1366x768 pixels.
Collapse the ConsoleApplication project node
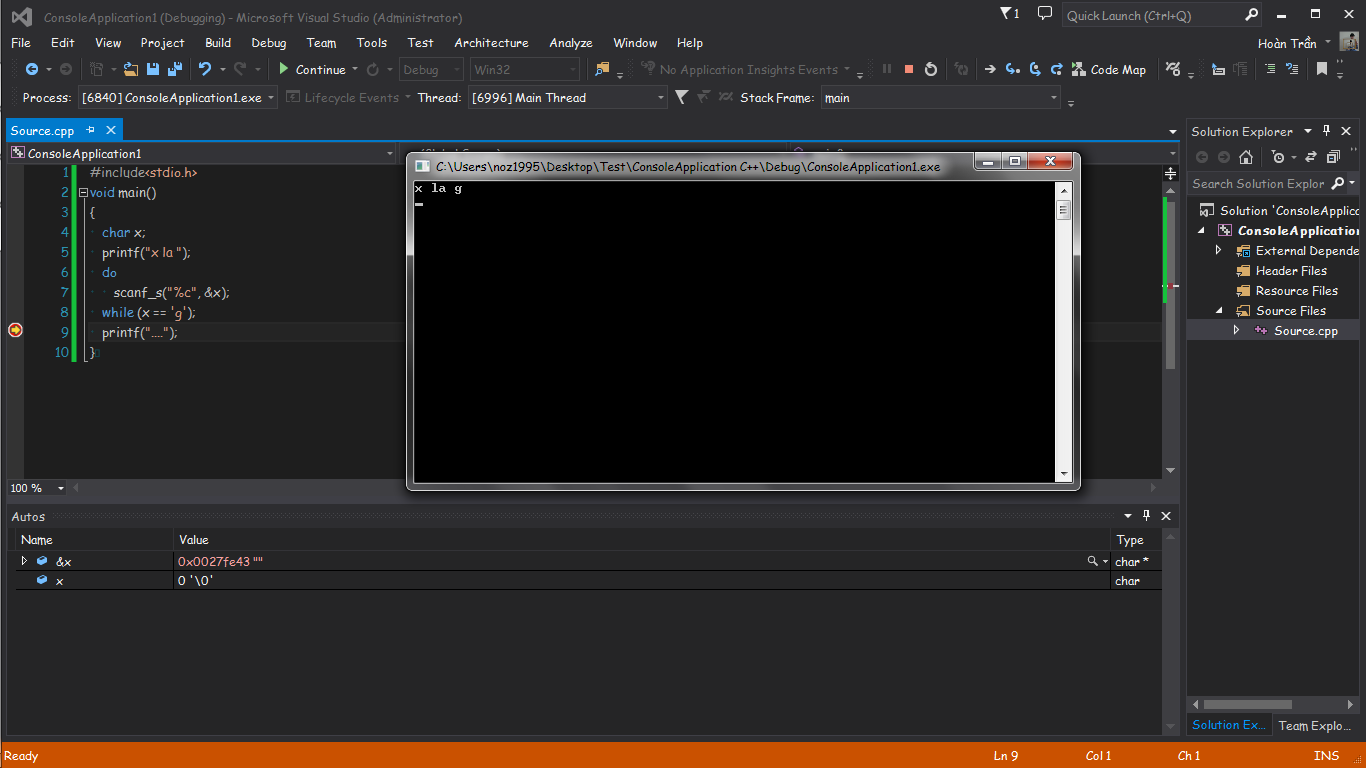tap(1203, 231)
